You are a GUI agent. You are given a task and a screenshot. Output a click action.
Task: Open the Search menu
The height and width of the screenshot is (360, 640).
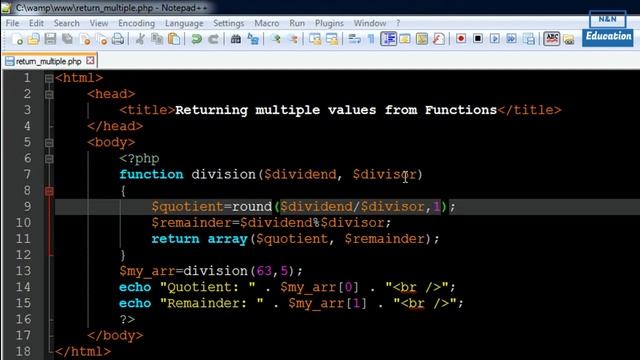[67, 23]
